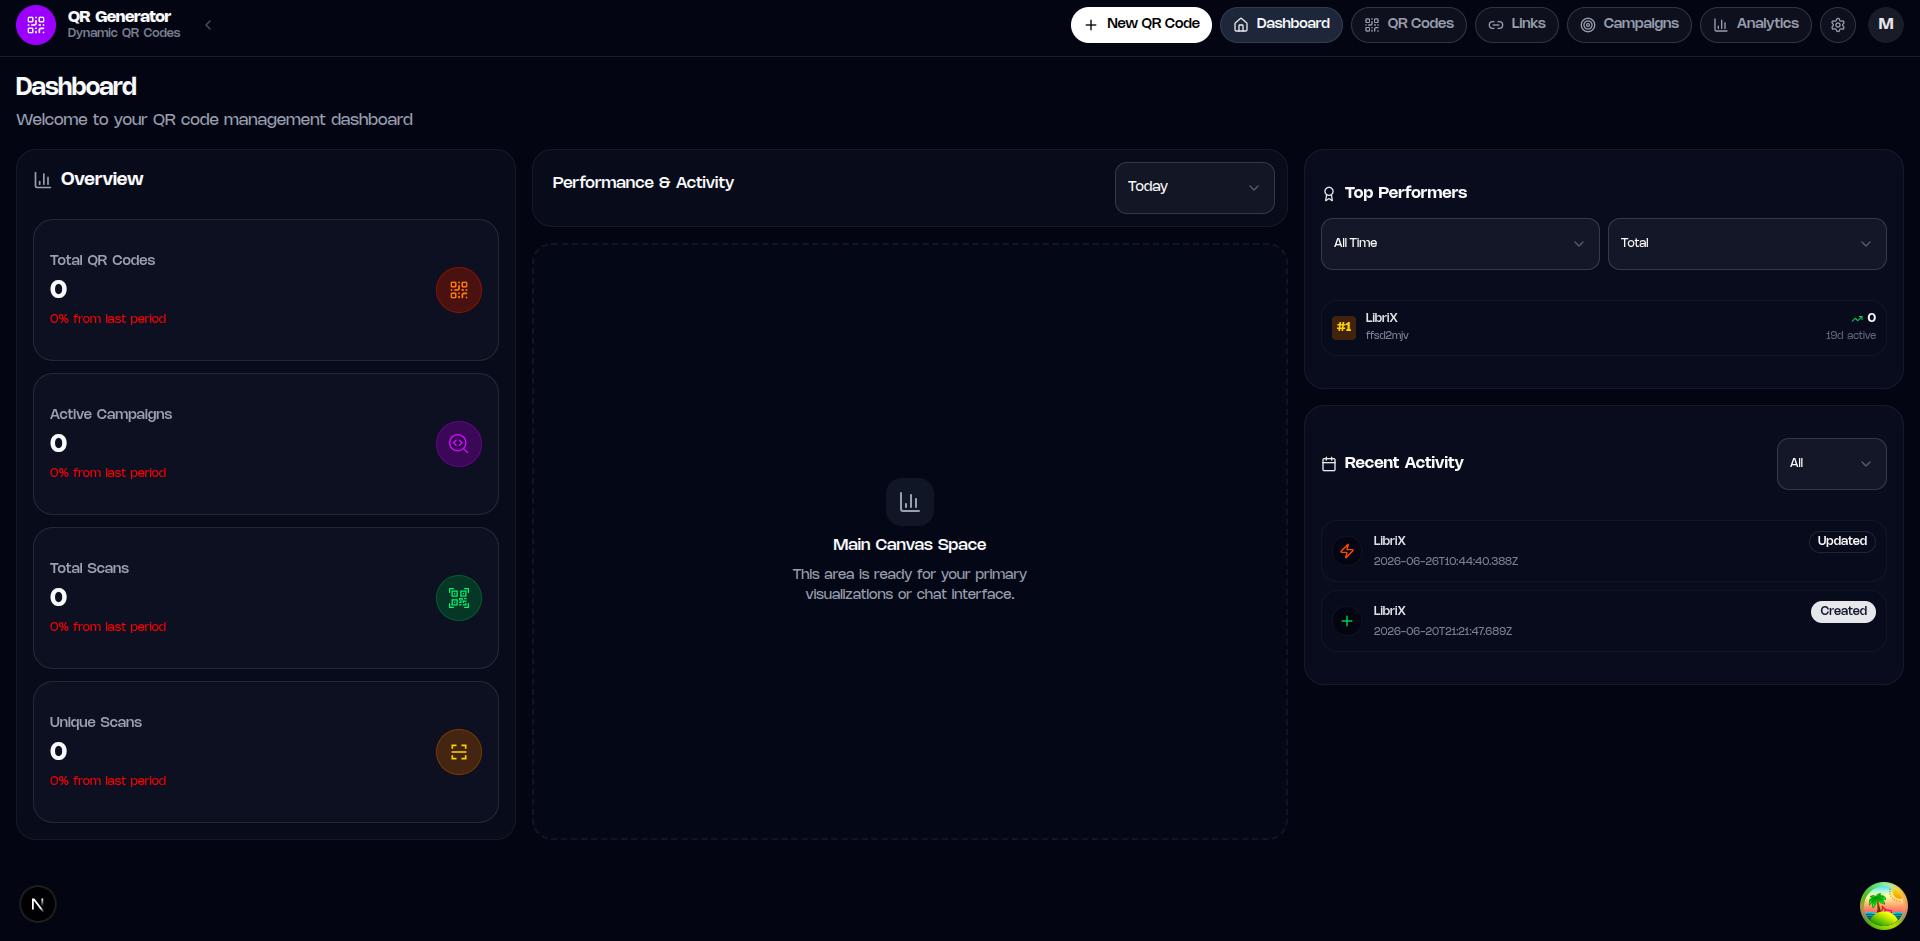Click the QR Generator purple logo icon
This screenshot has width=1920, height=941.
(x=36, y=25)
